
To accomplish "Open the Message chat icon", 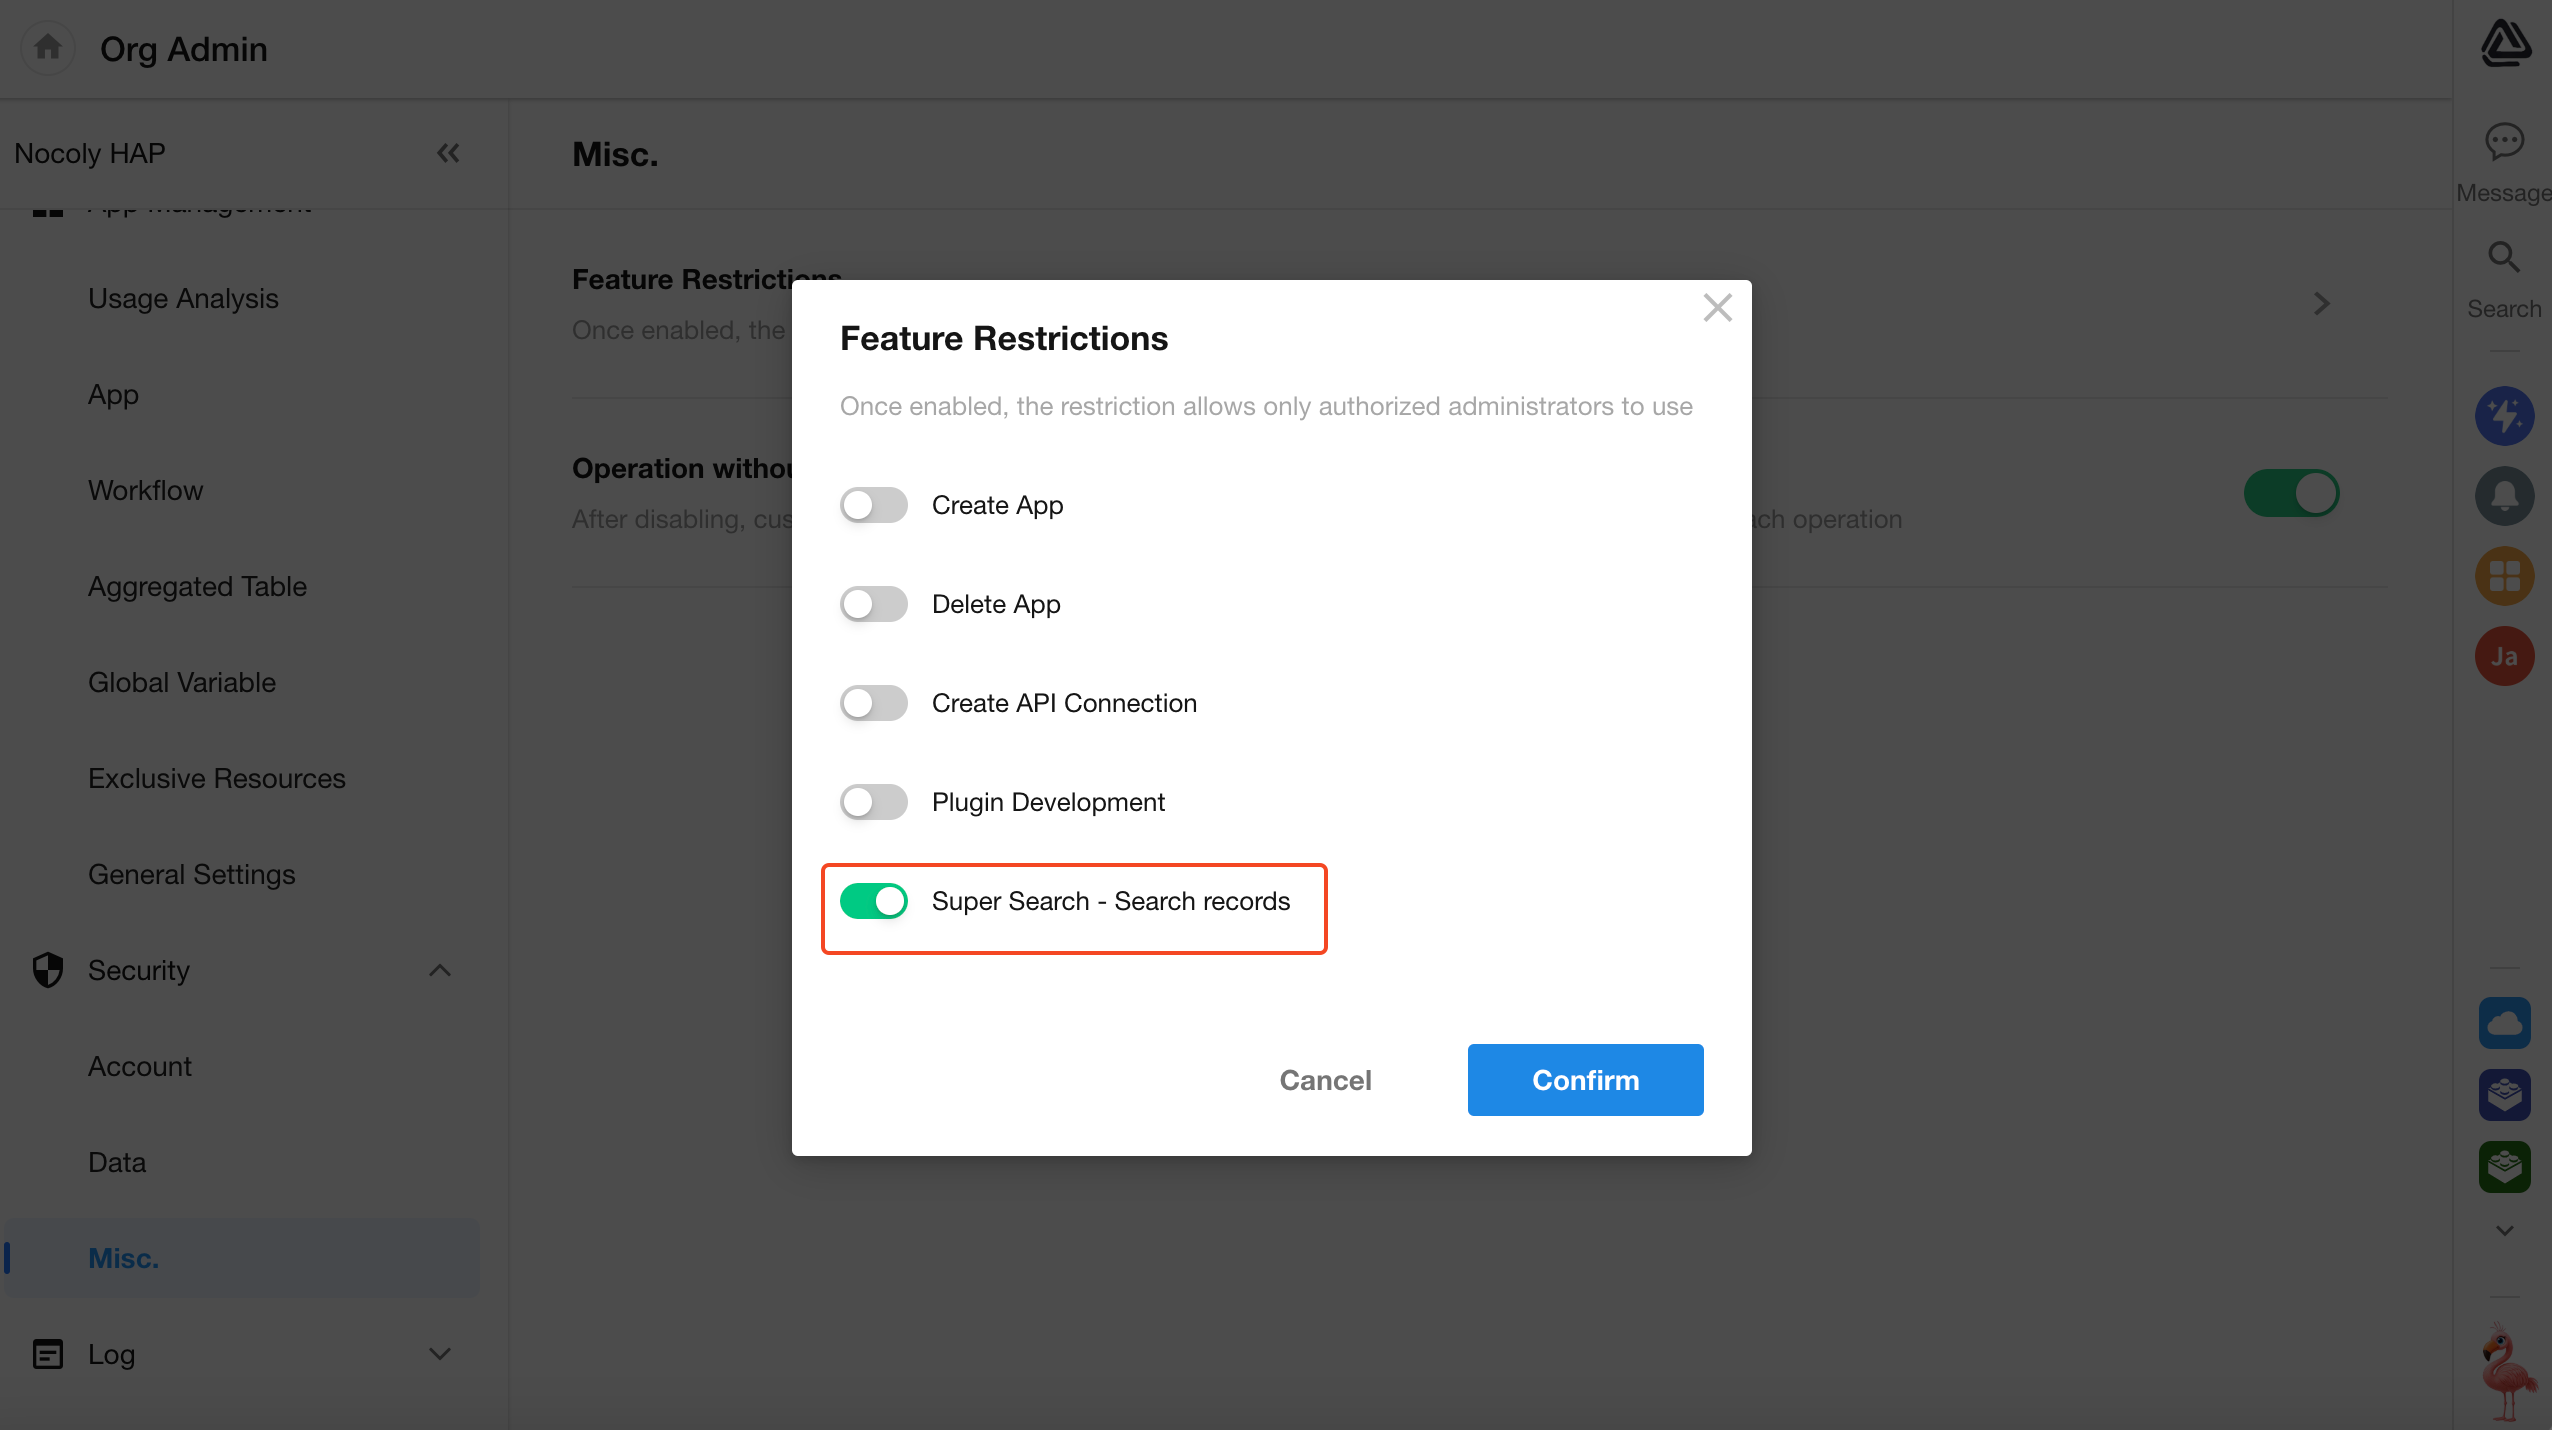I will tap(2504, 141).
